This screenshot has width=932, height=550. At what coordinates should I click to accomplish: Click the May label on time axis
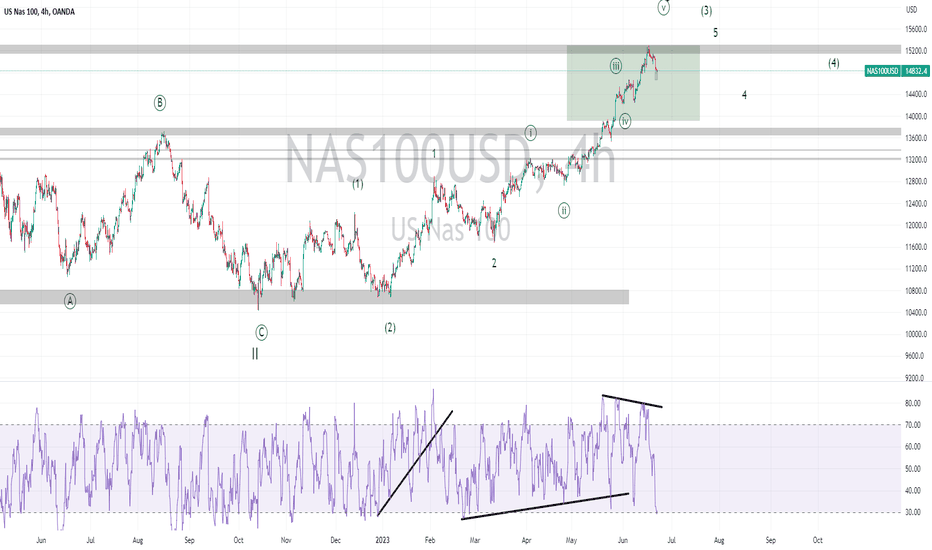pyautogui.click(x=571, y=540)
